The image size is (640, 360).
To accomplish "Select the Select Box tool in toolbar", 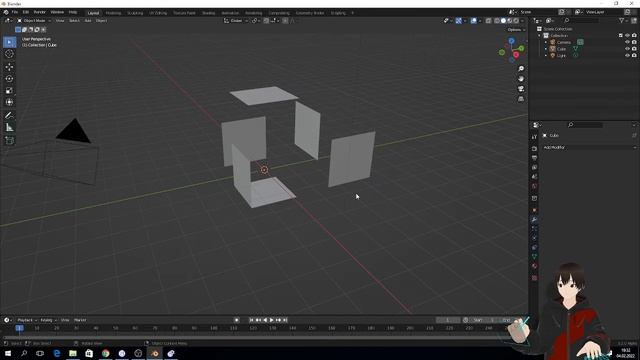I will (x=9, y=42).
